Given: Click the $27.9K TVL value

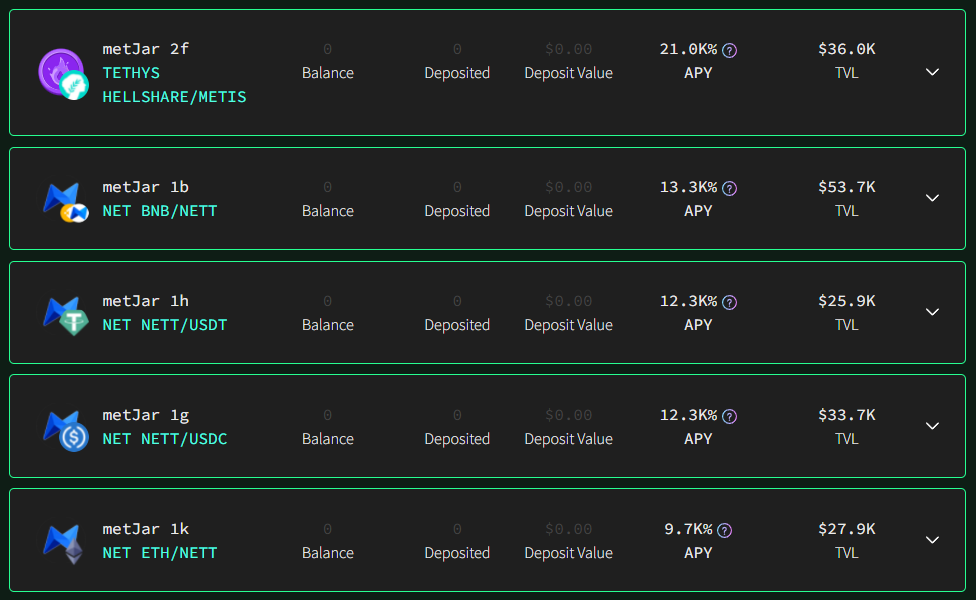Looking at the screenshot, I should (x=847, y=529).
